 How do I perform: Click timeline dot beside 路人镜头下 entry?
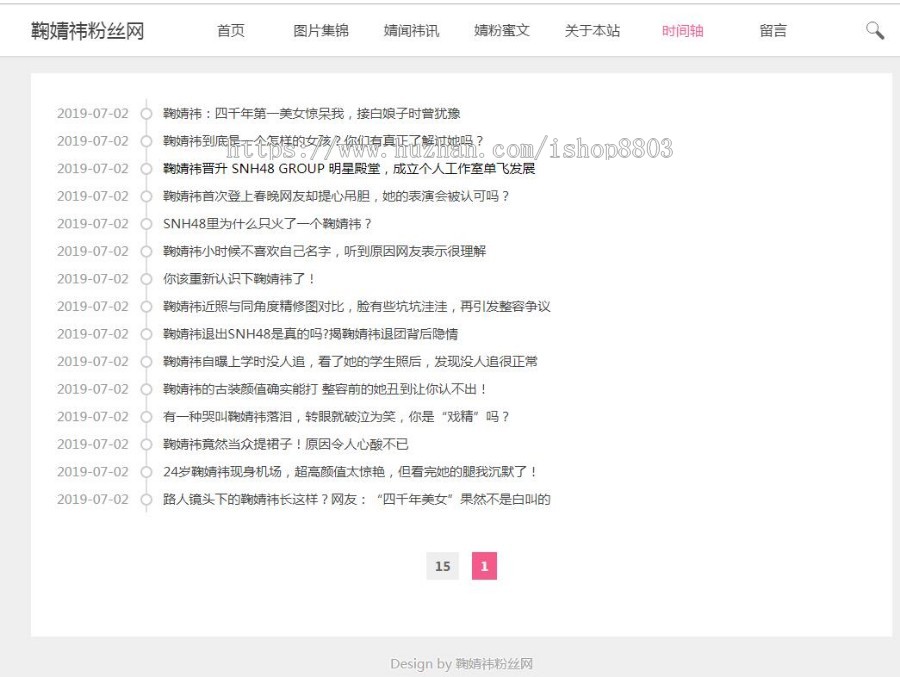[x=146, y=500]
